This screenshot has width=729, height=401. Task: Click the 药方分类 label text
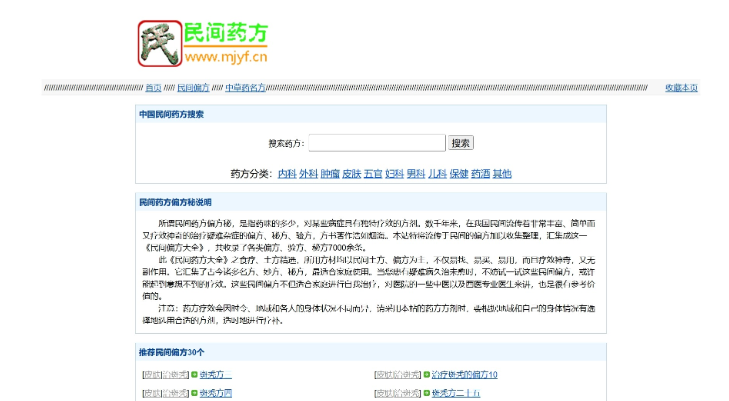(x=251, y=174)
